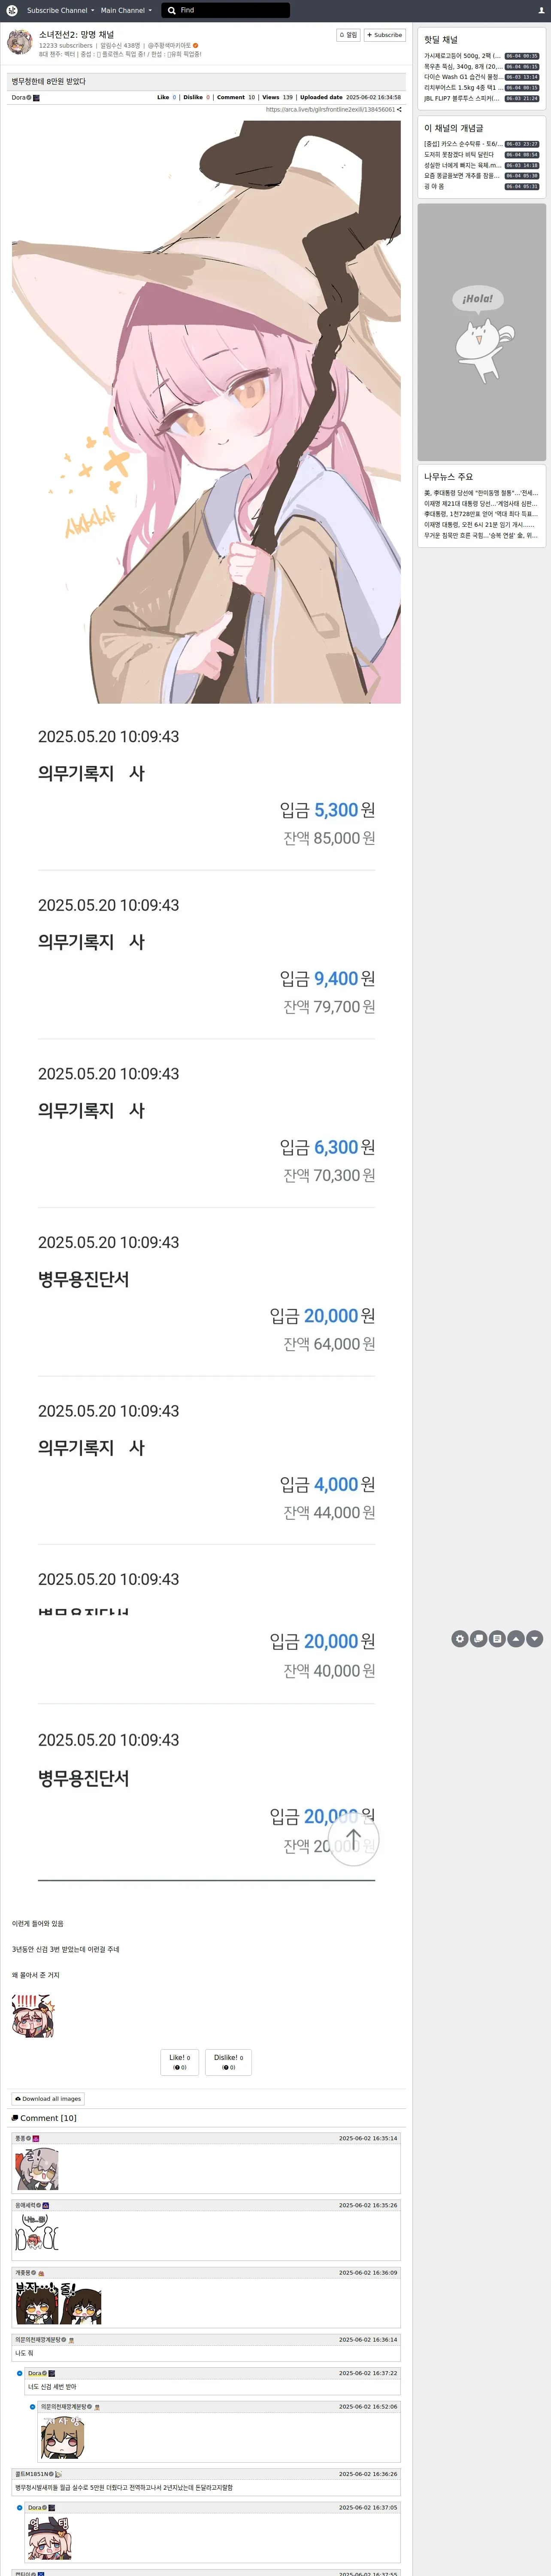Toggle the 알림 notification bell button
Image resolution: width=551 pixels, height=2576 pixels.
coord(348,35)
